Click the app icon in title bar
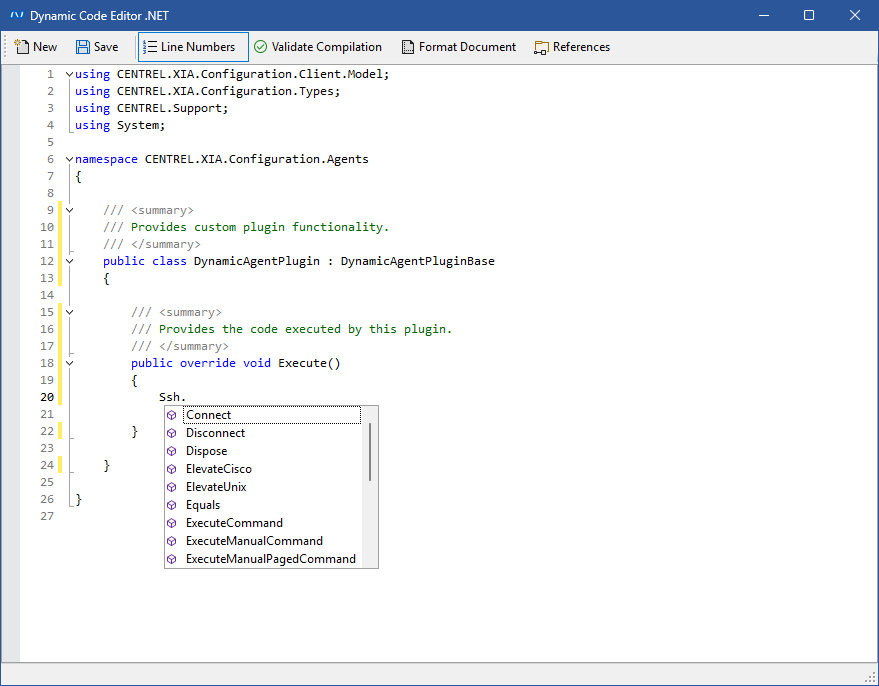The width and height of the screenshot is (879, 686). (17, 15)
